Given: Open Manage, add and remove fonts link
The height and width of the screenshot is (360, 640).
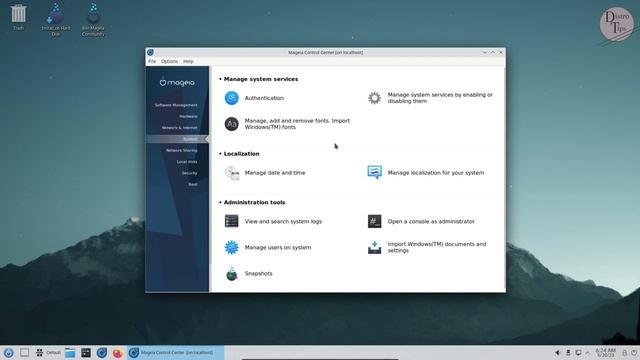Looking at the screenshot, I should [x=297, y=124].
